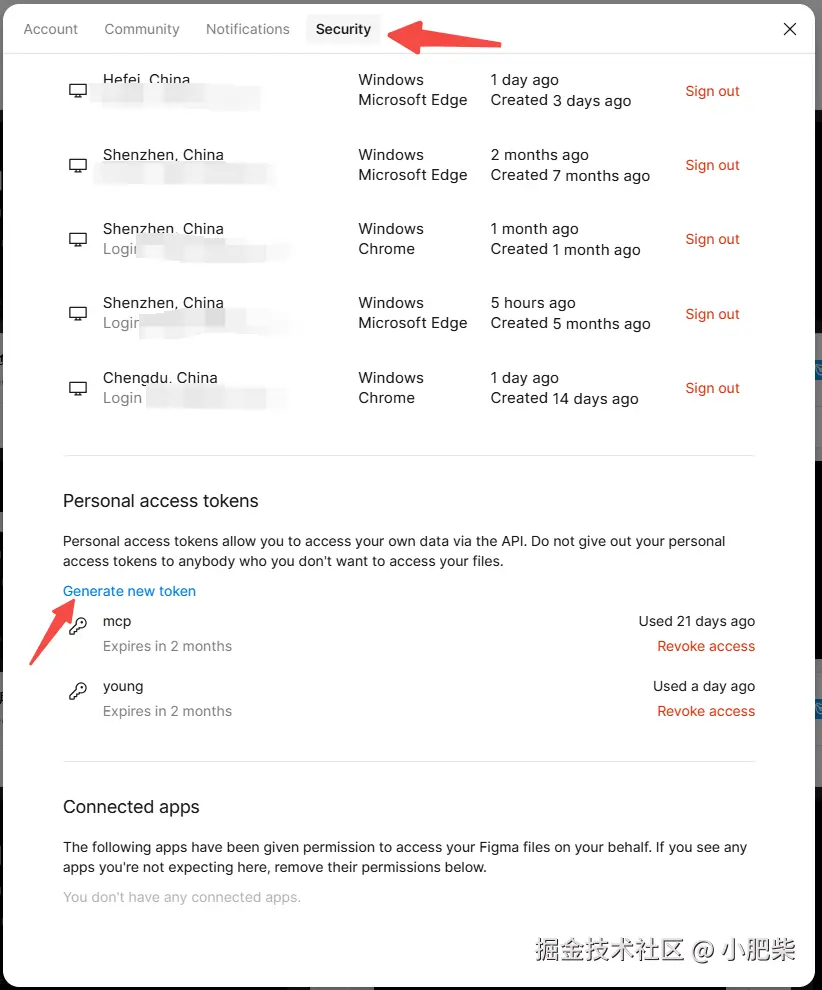The image size is (822, 990).
Task: Switch to the Account tab
Action: [x=50, y=29]
